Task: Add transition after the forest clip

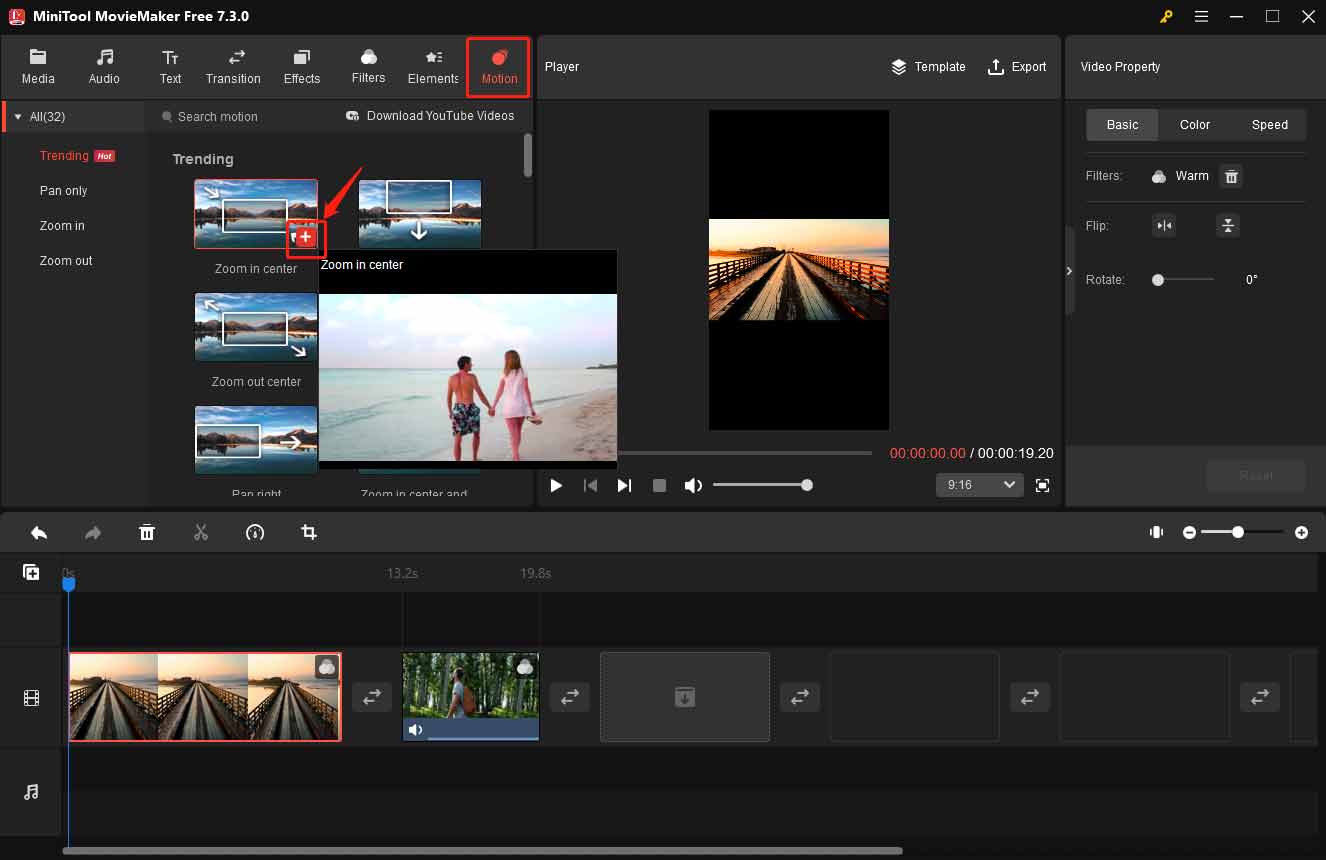Action: (x=569, y=697)
